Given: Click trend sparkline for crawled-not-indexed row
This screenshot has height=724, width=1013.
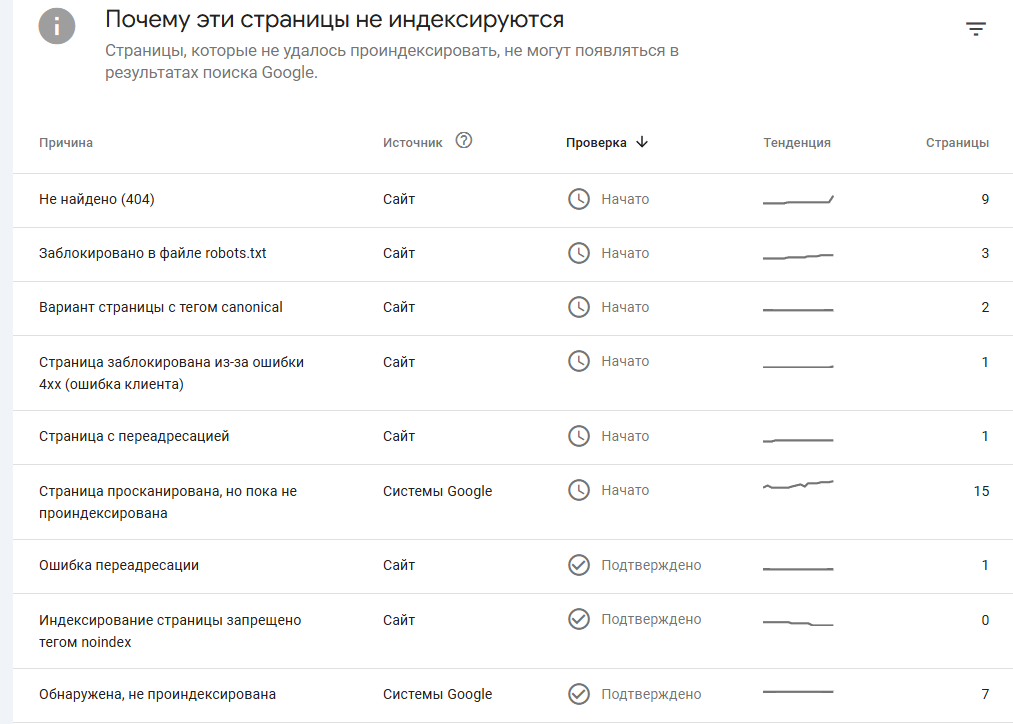Looking at the screenshot, I should 798,486.
